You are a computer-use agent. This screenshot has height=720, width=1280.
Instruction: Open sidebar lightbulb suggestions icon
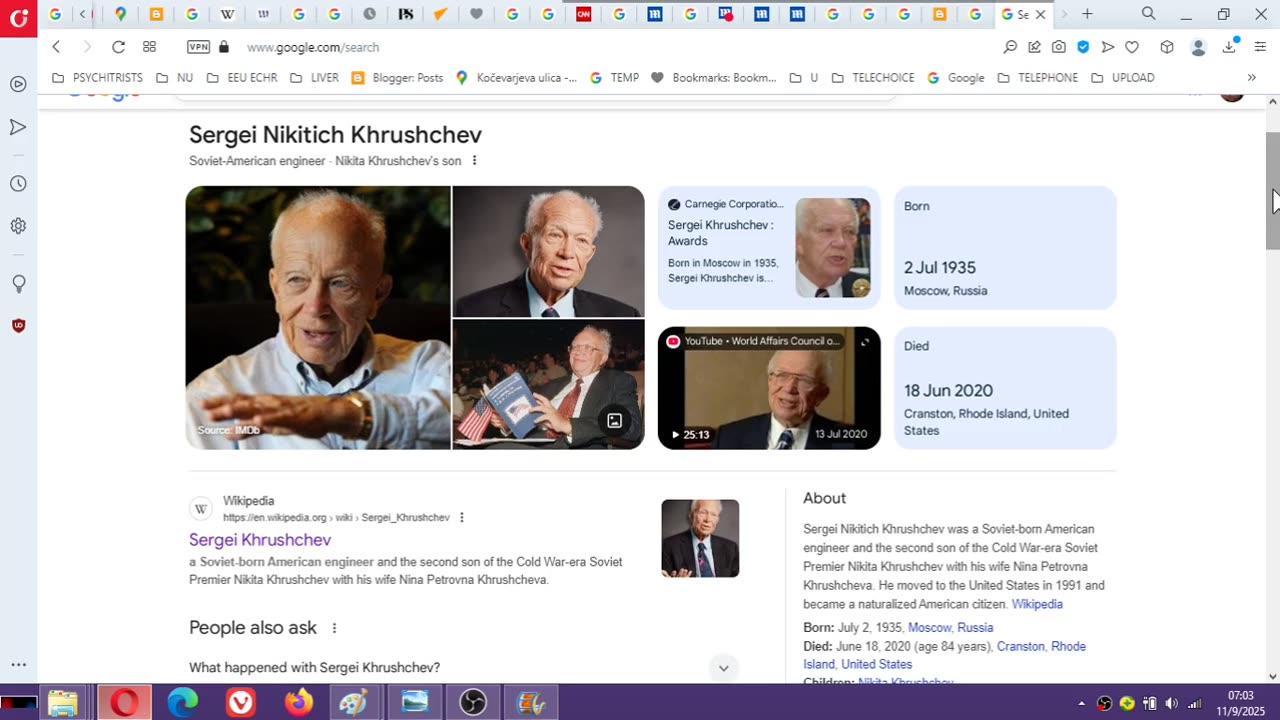[x=18, y=284]
